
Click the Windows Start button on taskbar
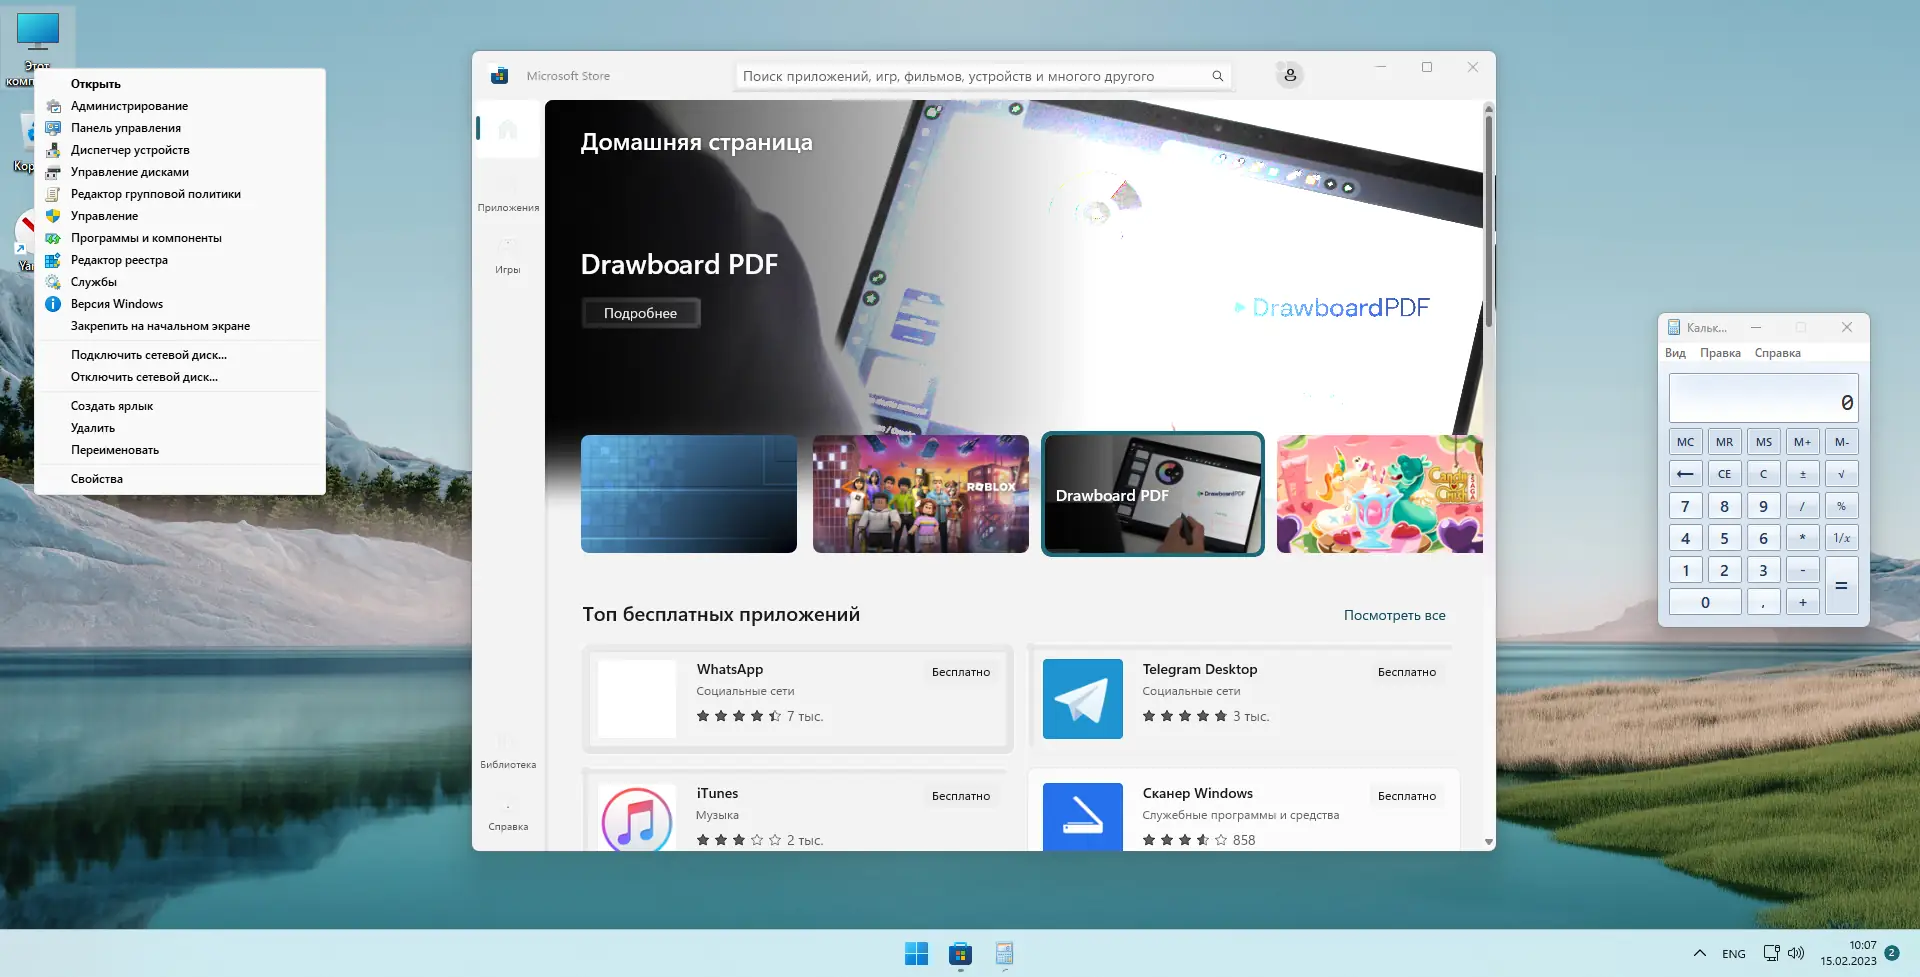[x=916, y=953]
